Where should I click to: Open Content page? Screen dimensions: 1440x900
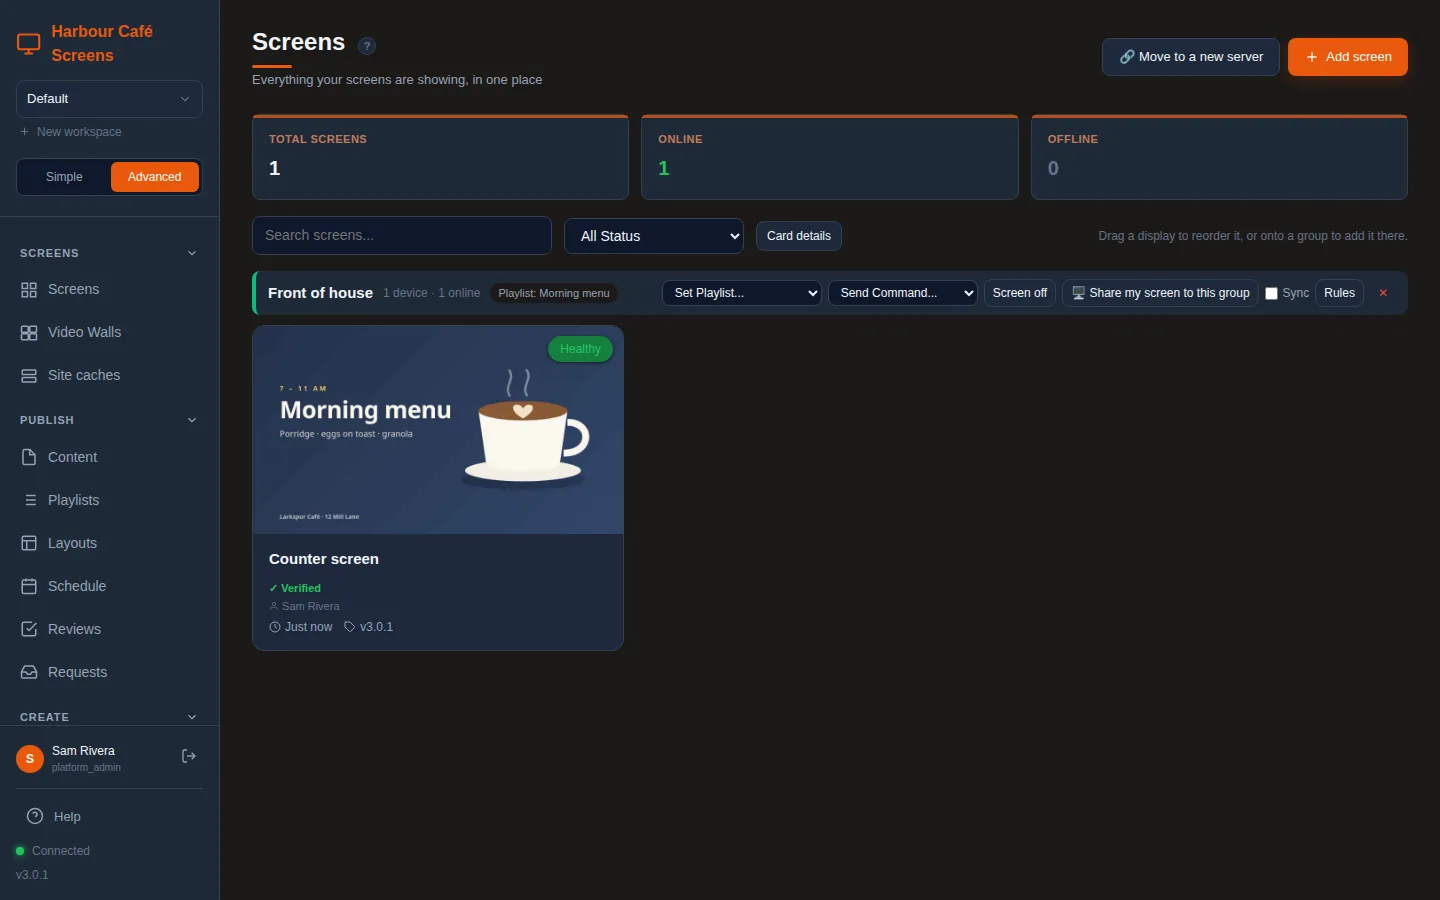tap(109, 457)
